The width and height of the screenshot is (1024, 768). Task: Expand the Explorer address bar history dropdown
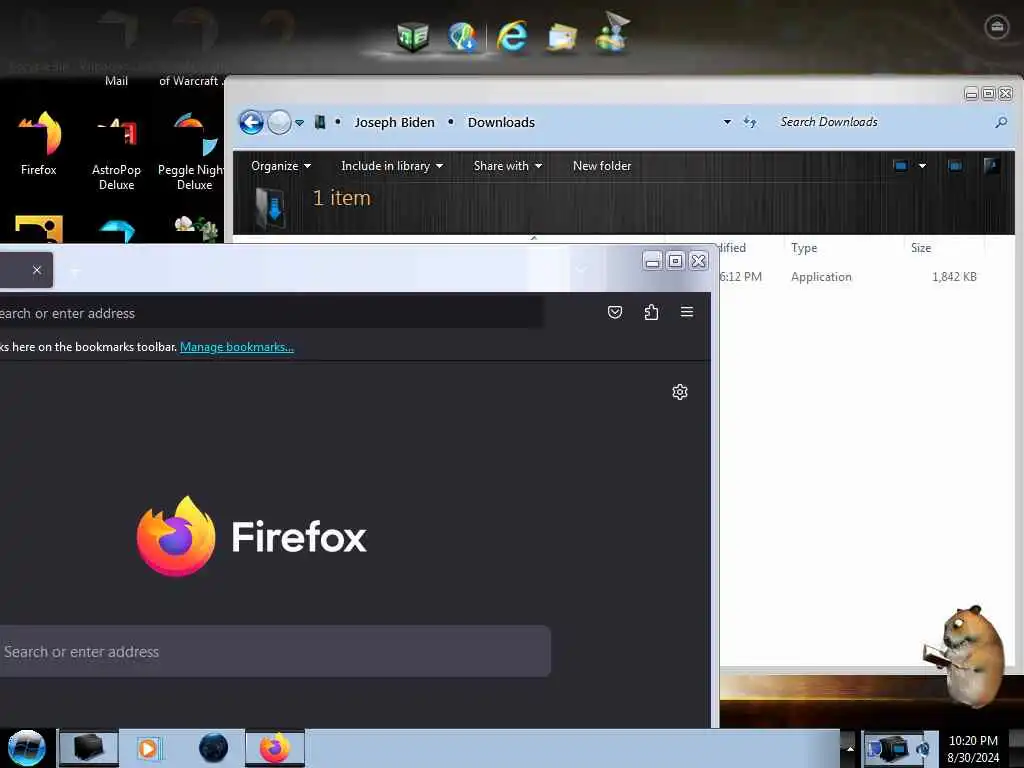pyautogui.click(x=727, y=122)
